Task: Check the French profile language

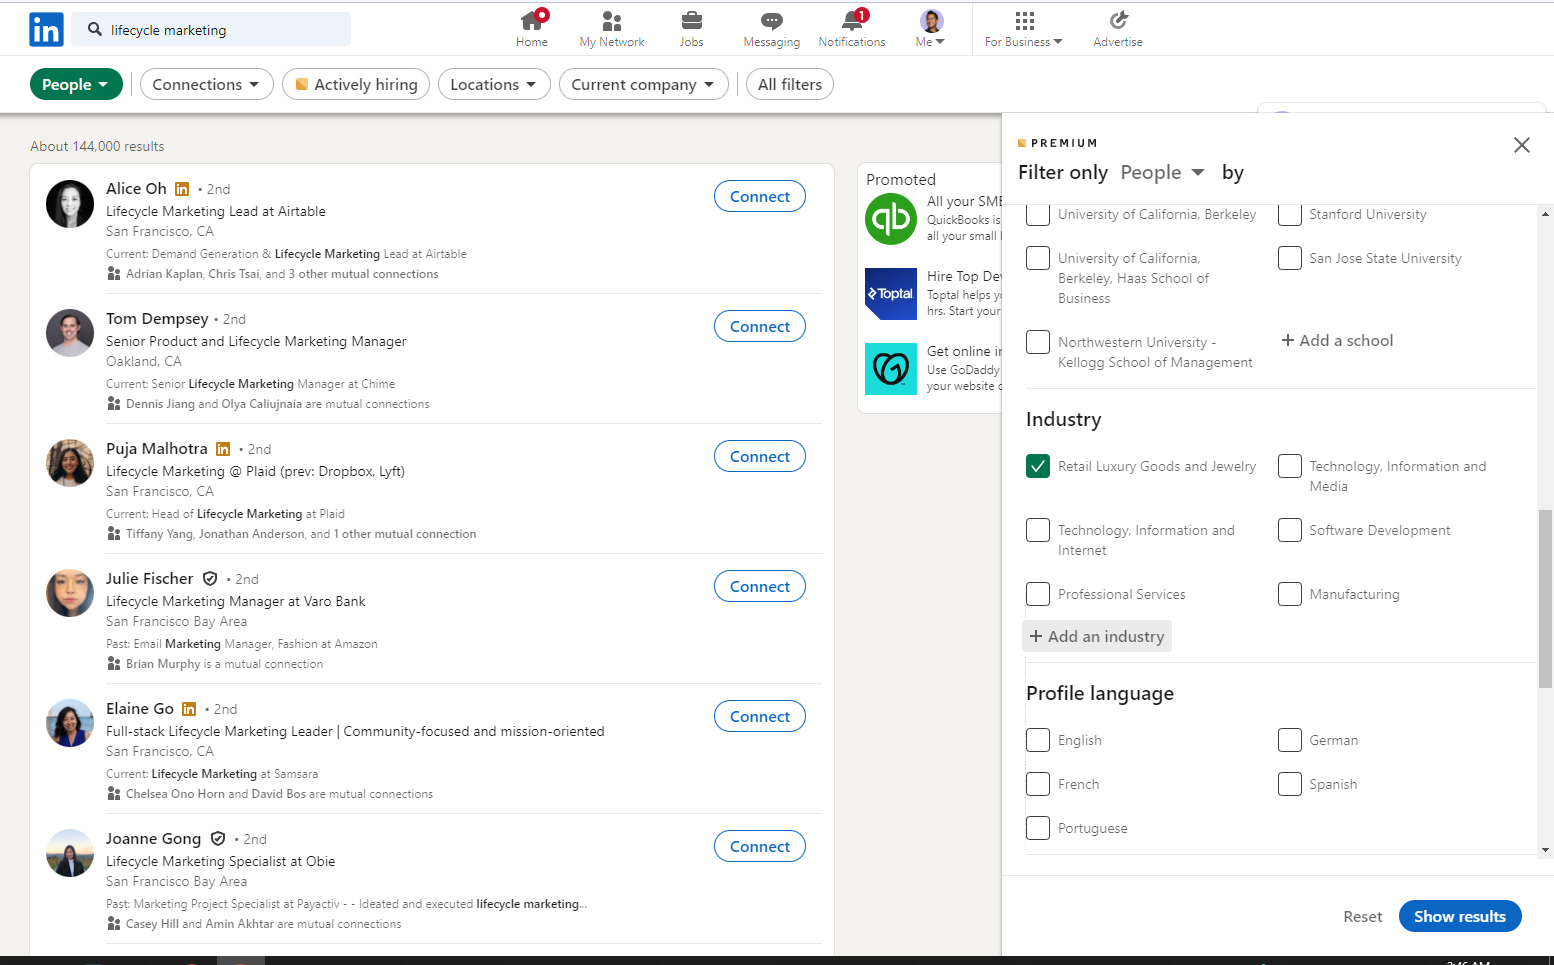Action: [1038, 784]
